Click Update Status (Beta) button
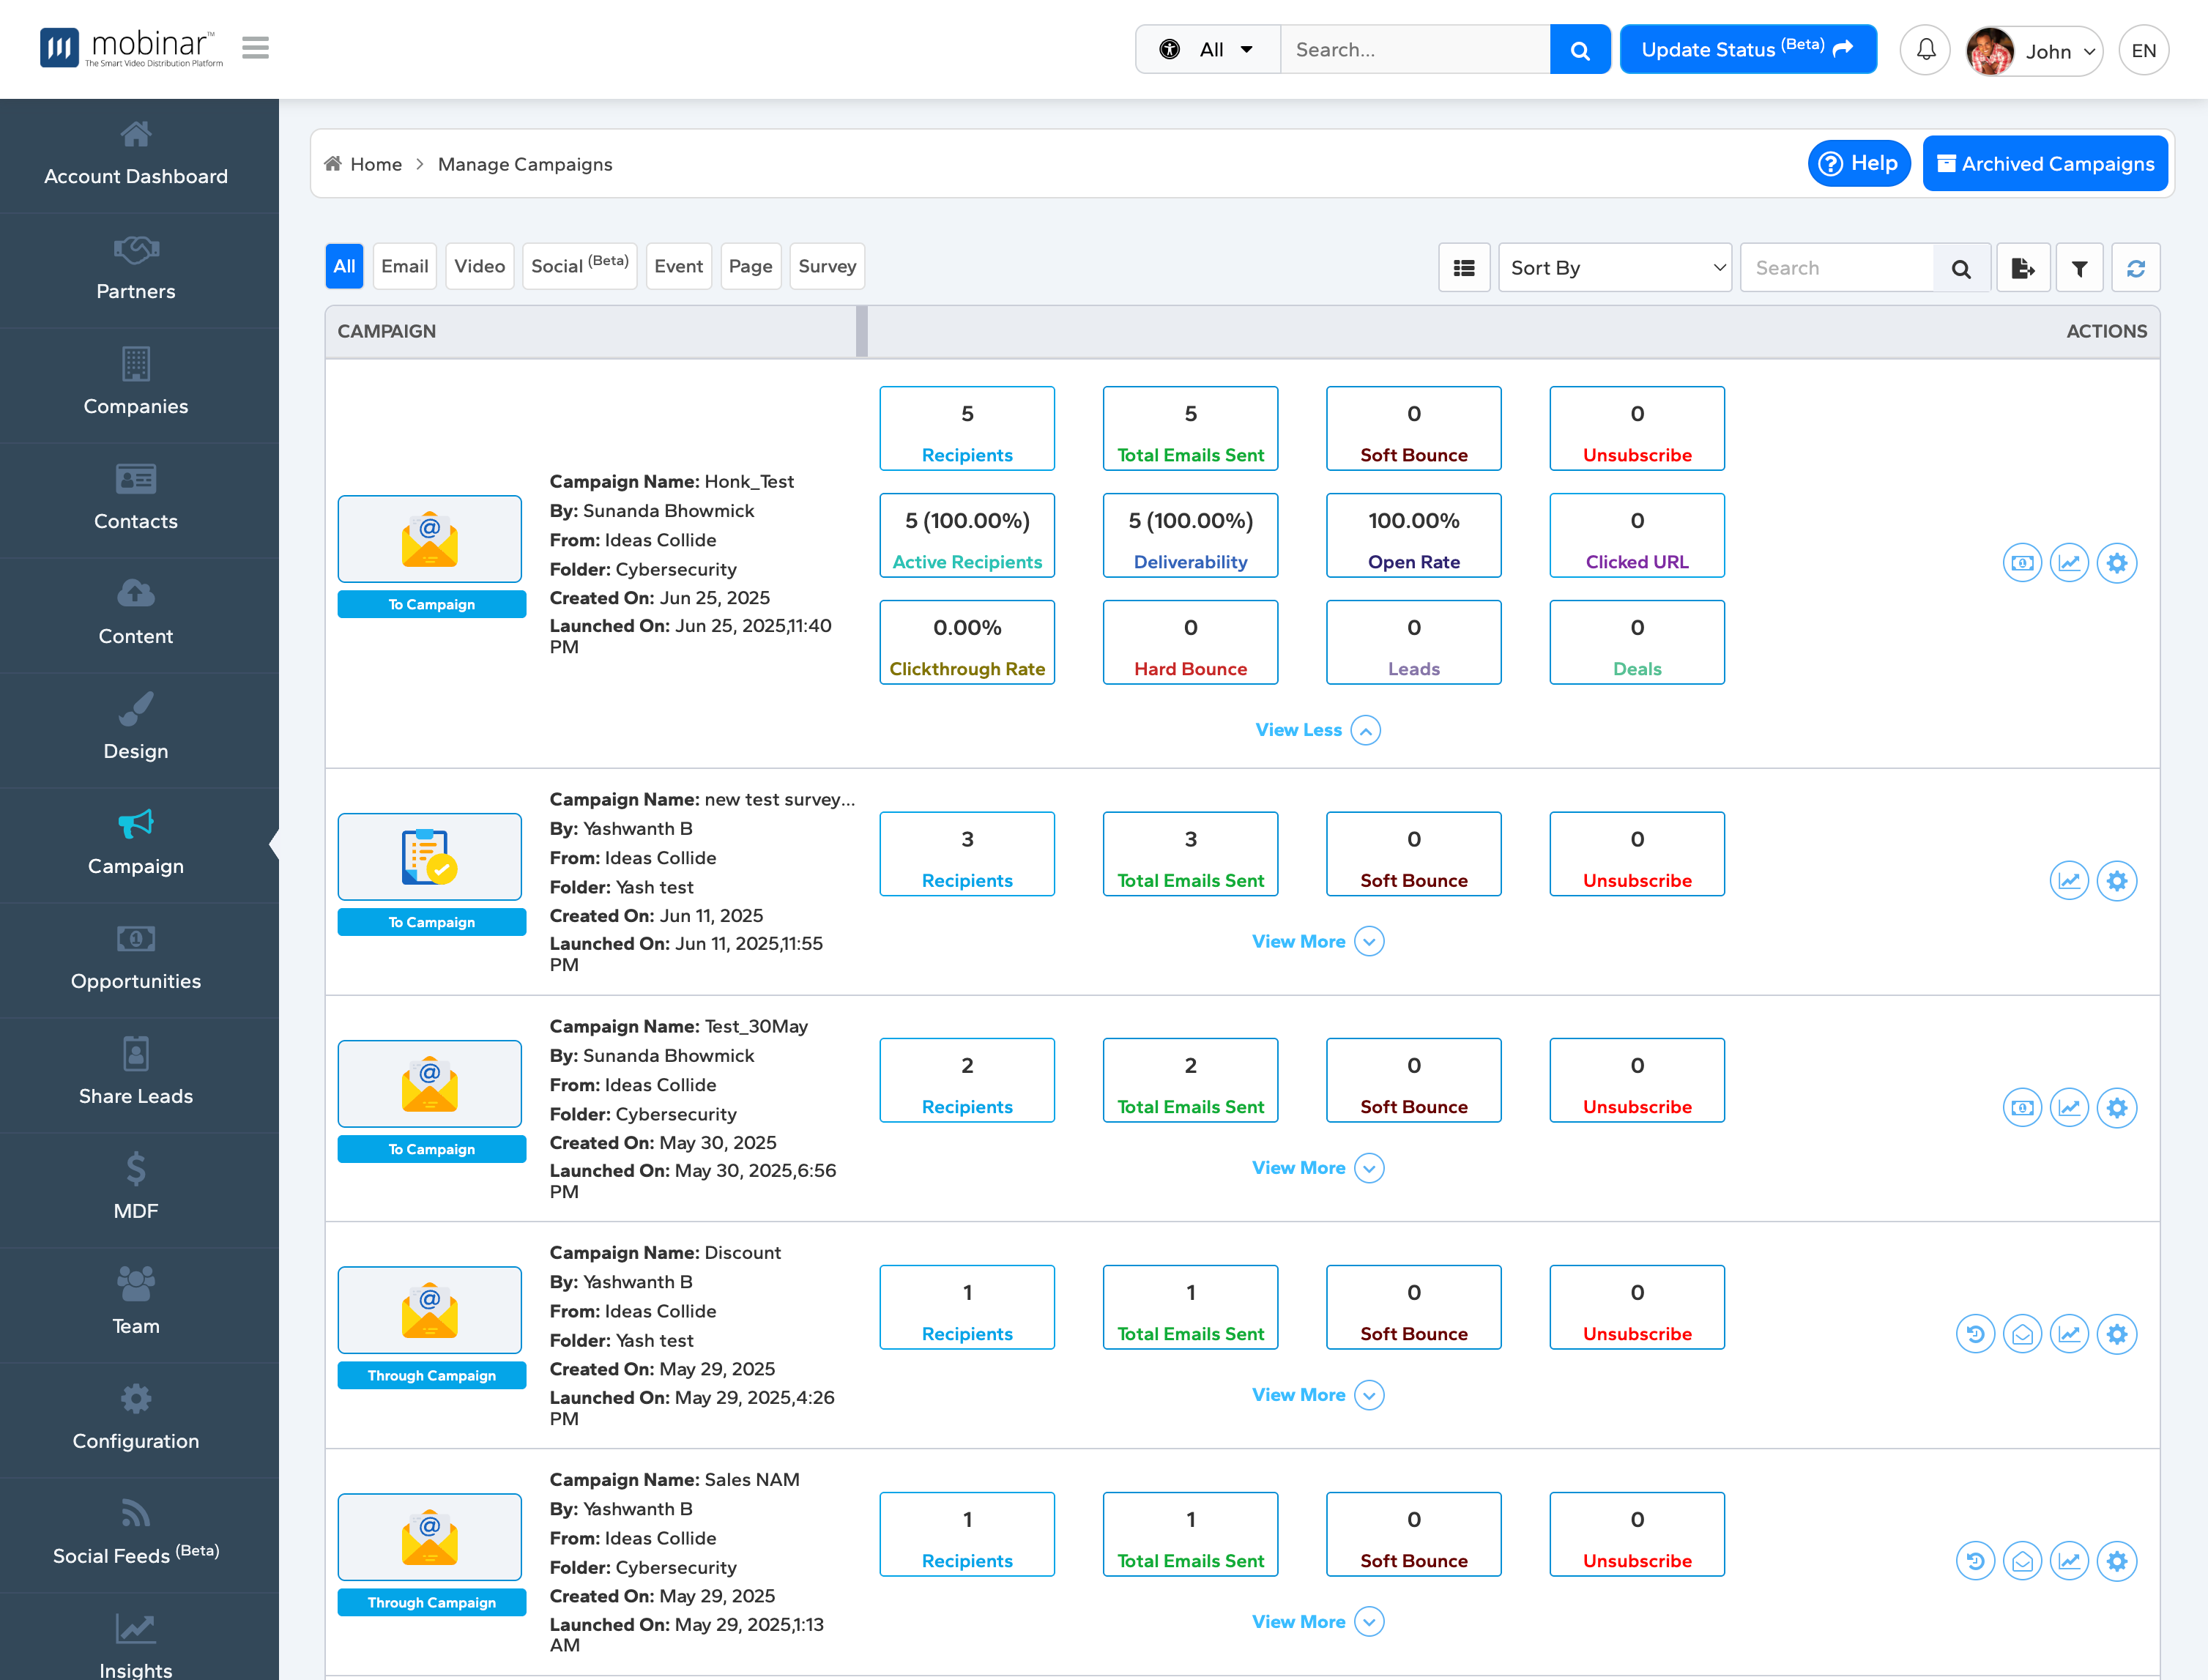Screen dimensions: 2208x1680 (1747, 50)
